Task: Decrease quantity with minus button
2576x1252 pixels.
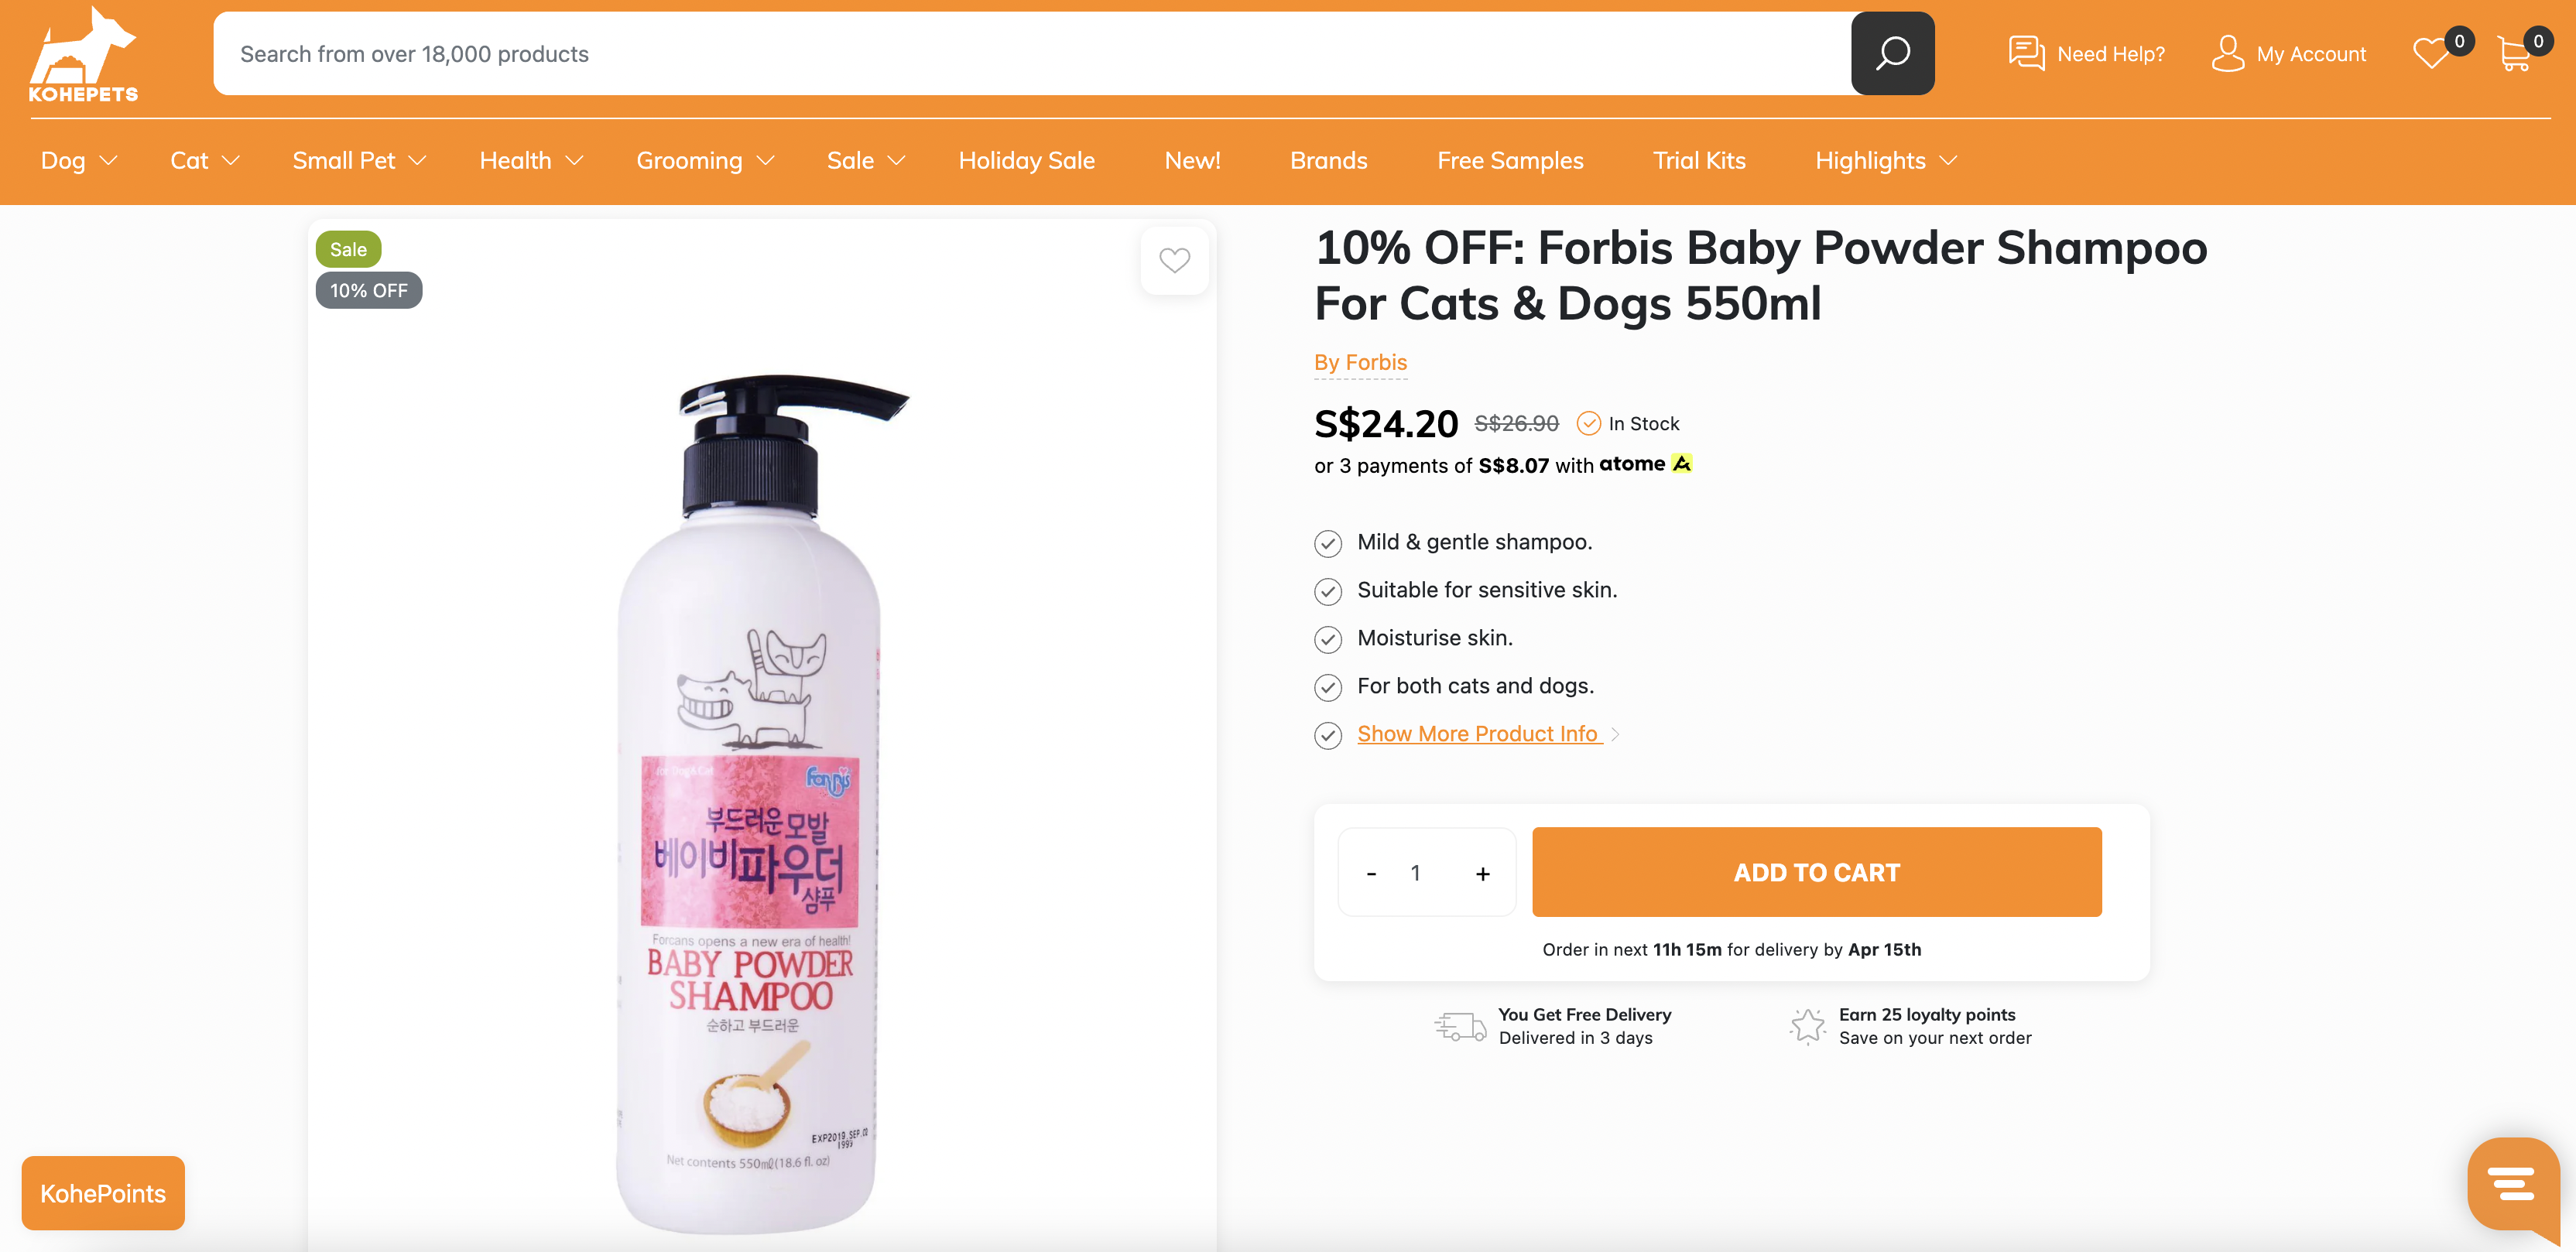Action: [1371, 873]
